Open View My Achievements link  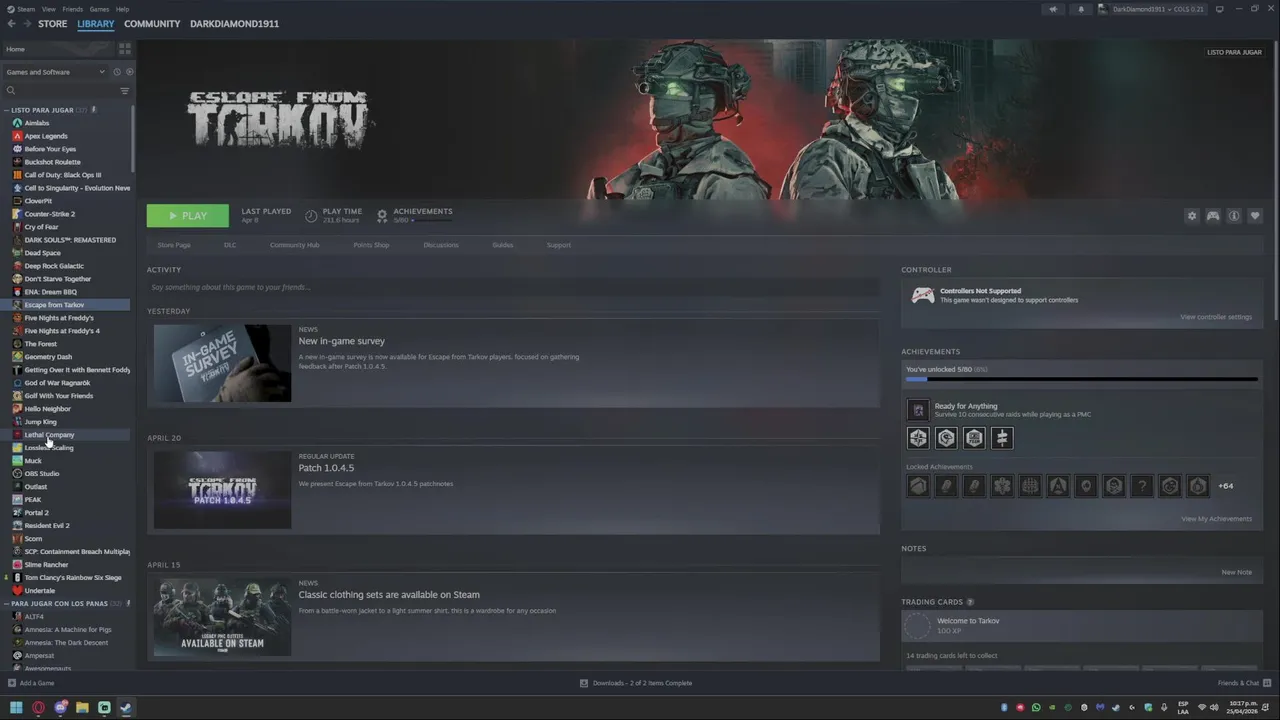tap(1216, 519)
